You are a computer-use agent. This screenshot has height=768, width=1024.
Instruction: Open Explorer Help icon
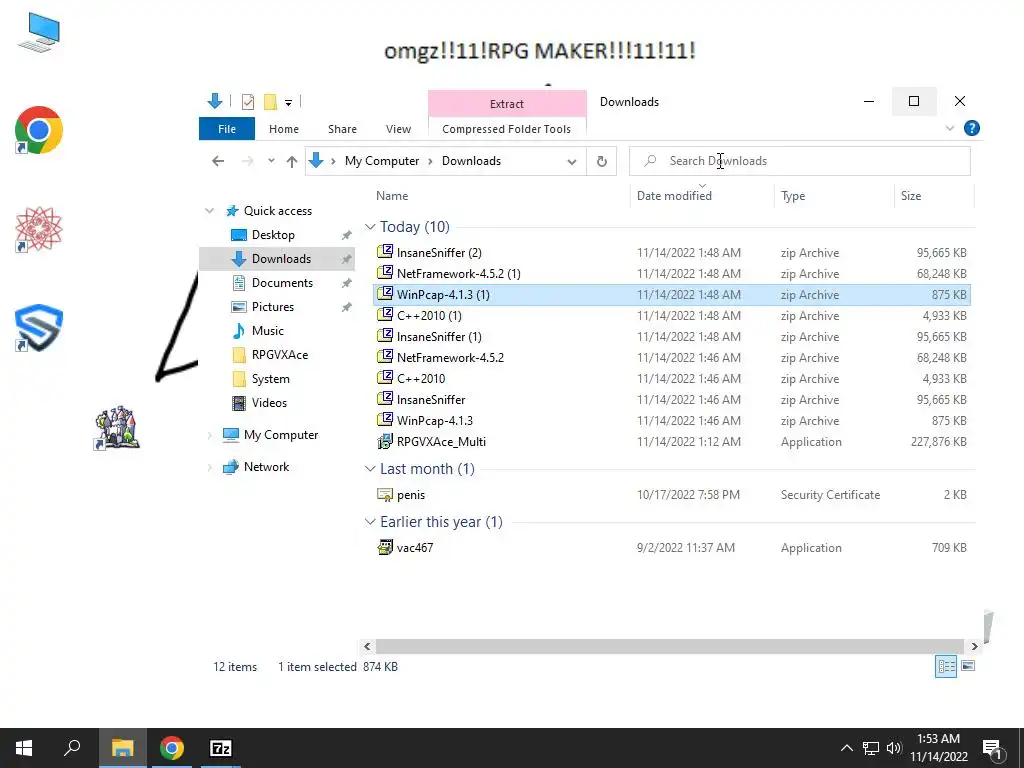pyautogui.click(x=971, y=128)
